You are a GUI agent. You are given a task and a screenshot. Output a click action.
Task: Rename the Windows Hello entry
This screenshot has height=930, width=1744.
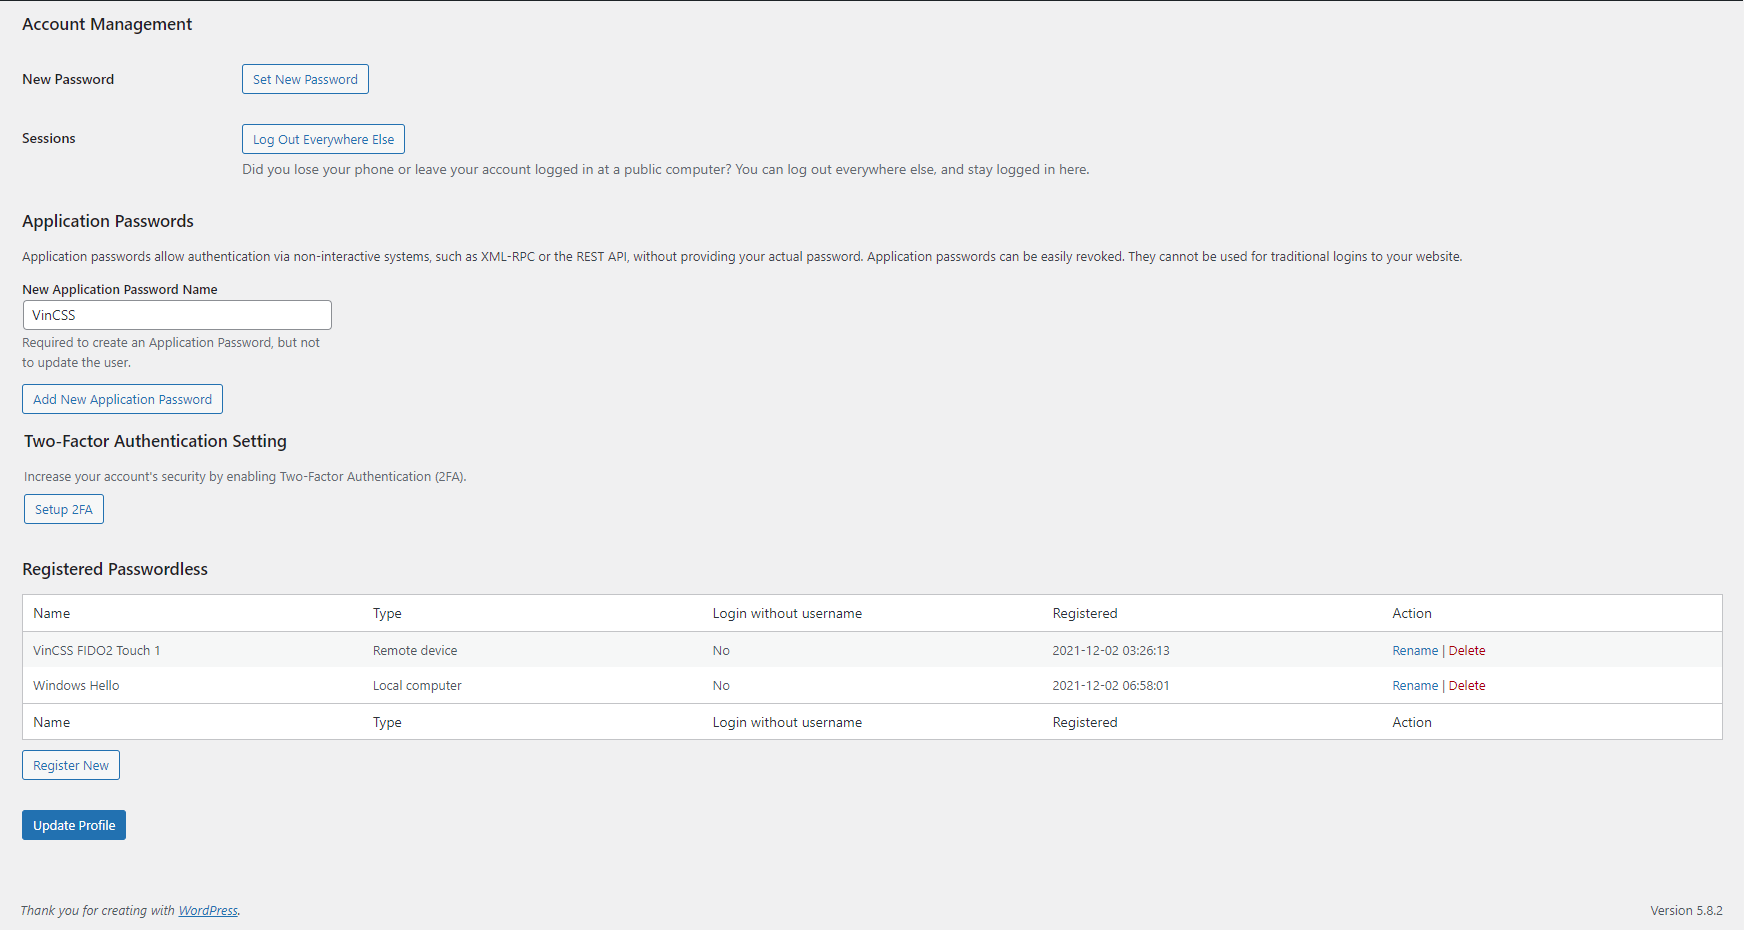pos(1415,685)
